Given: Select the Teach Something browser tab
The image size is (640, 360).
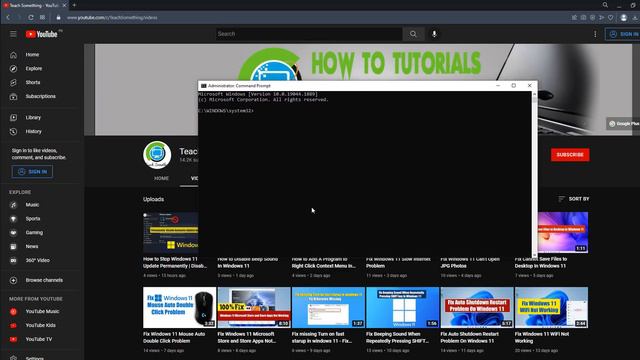Looking at the screenshot, I should [x=35, y=5].
